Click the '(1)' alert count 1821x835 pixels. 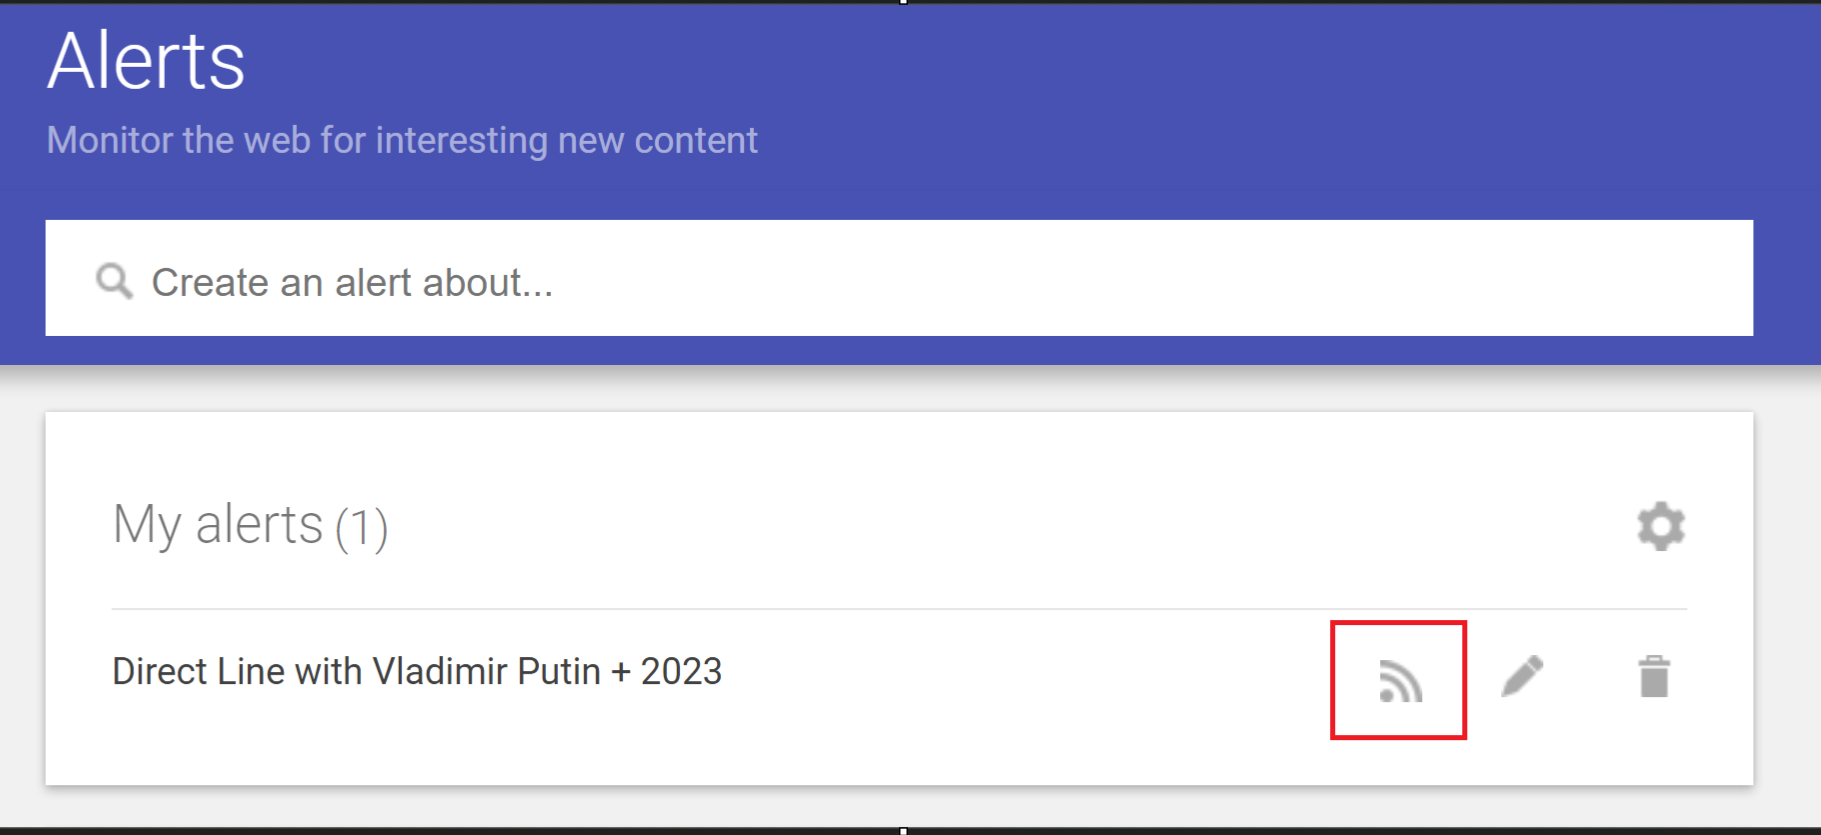point(362,528)
